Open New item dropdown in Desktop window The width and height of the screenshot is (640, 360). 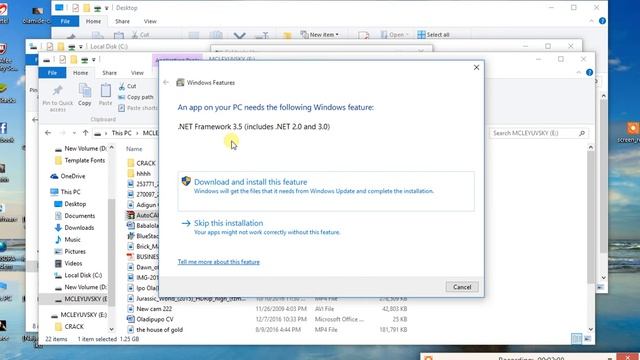click(320, 35)
